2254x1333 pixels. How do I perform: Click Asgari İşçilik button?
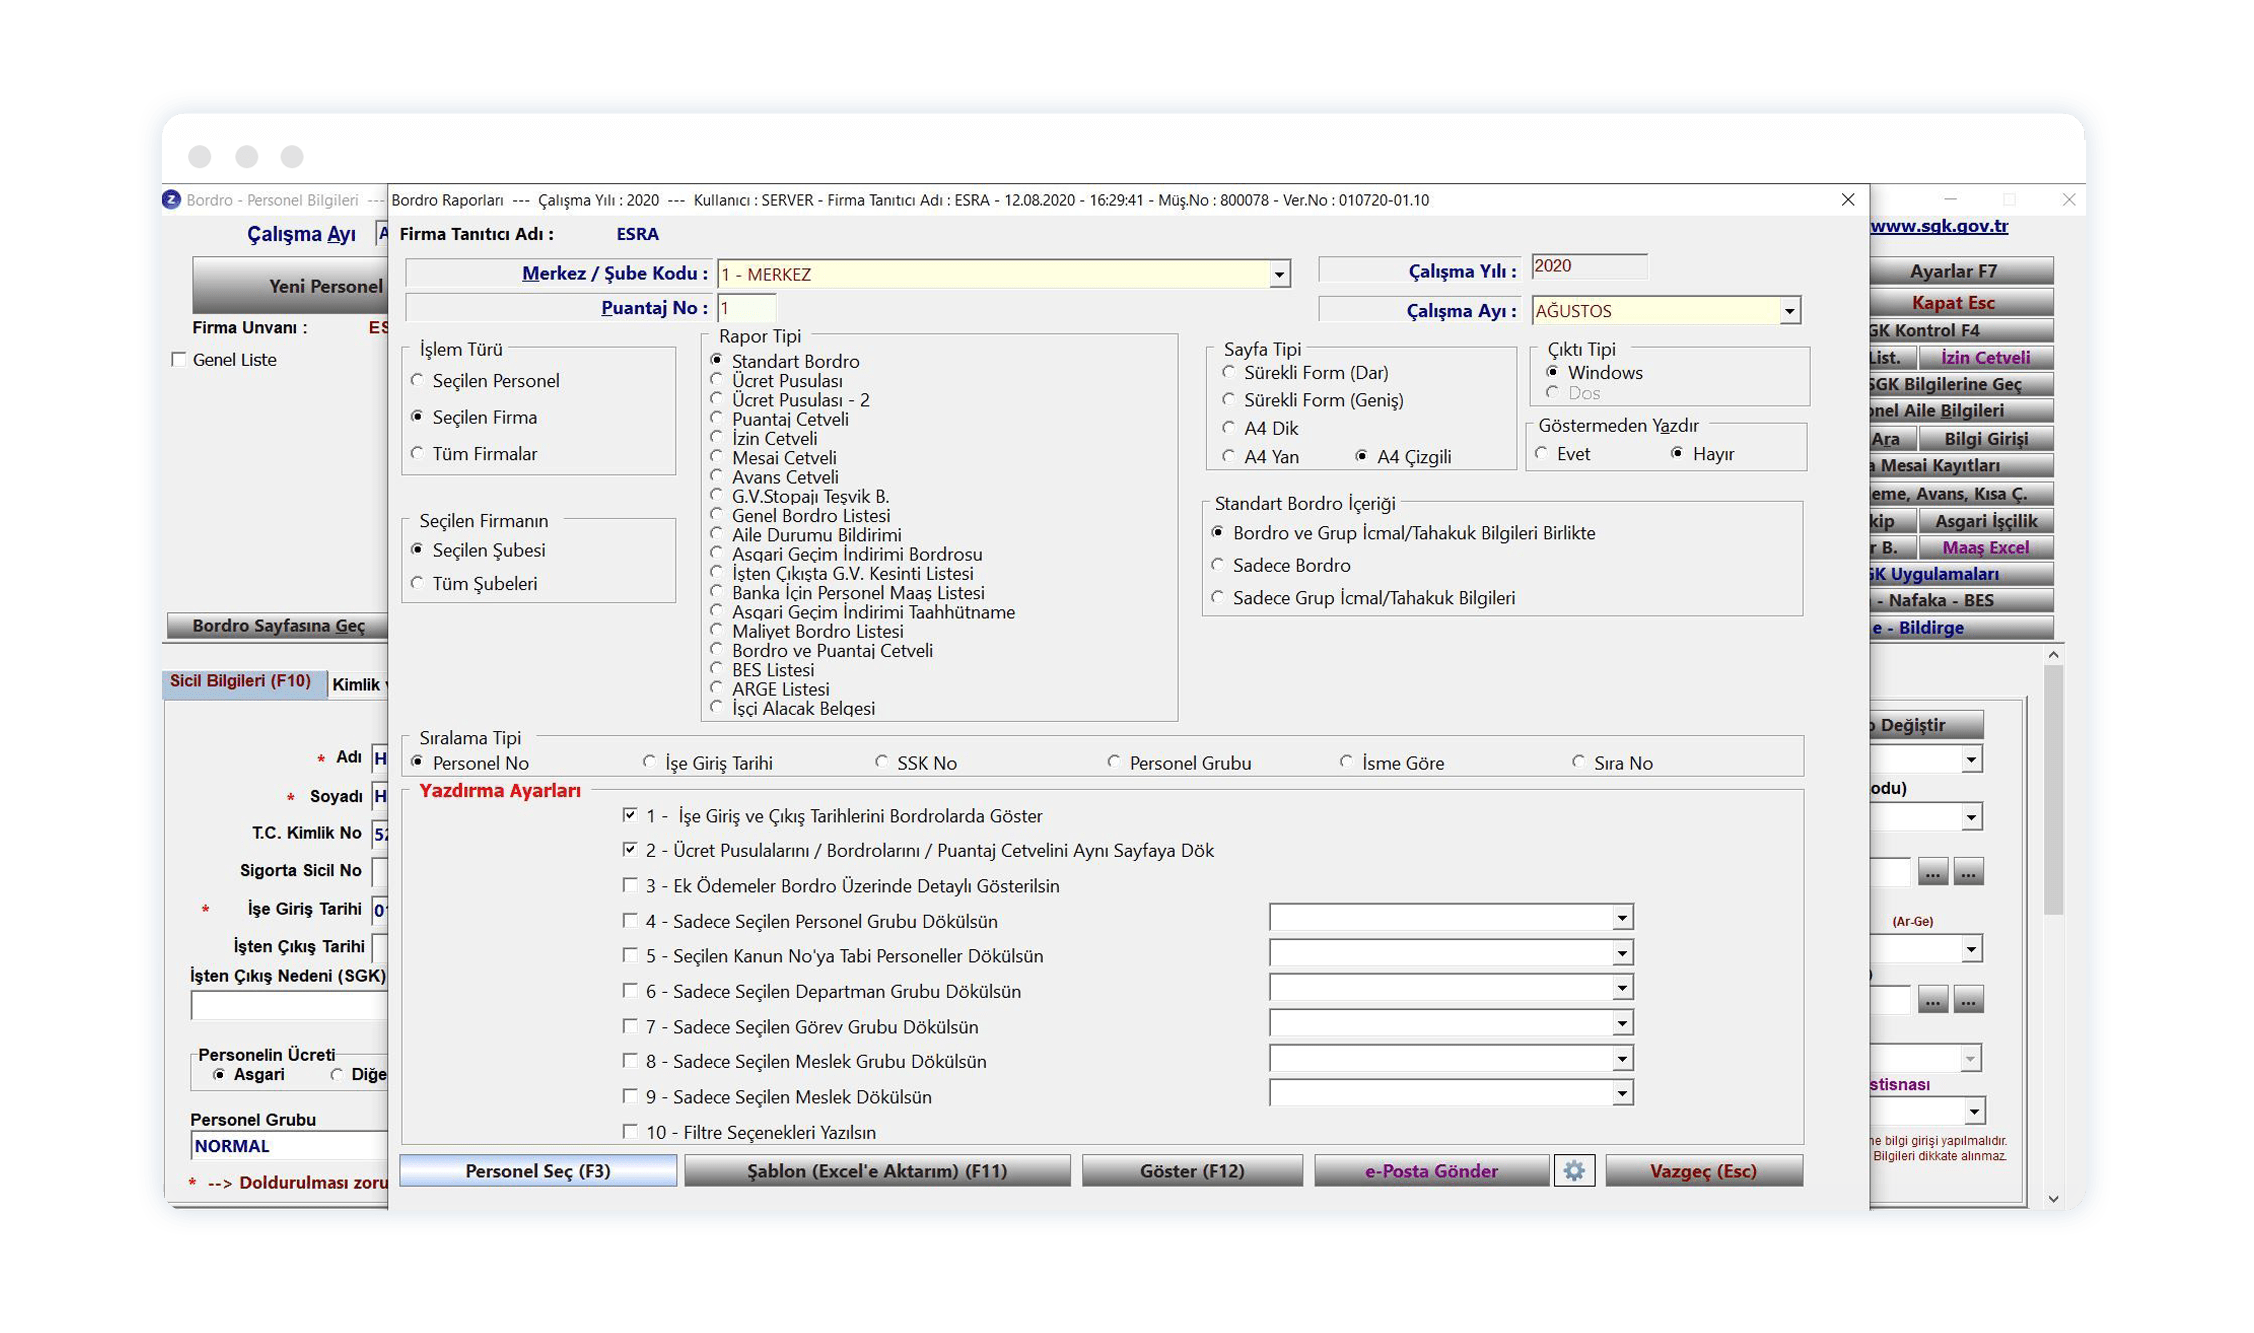1985,521
